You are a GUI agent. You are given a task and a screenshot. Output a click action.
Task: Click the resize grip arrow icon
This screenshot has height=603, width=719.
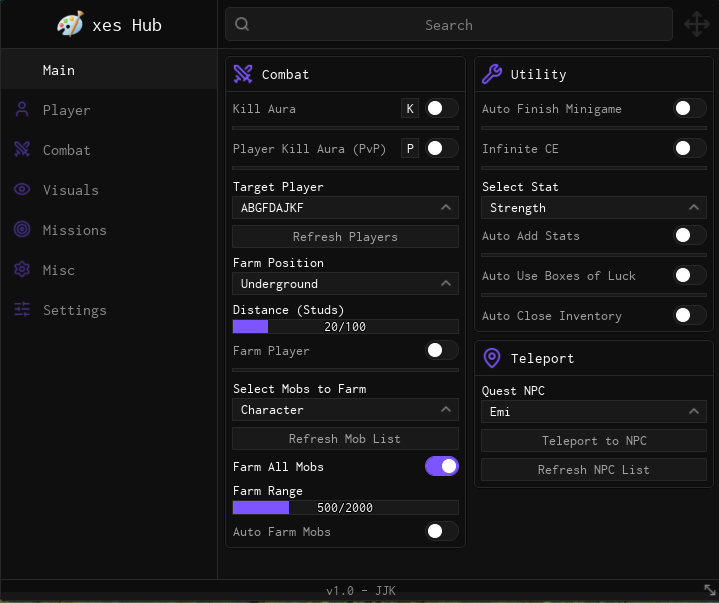point(710,590)
